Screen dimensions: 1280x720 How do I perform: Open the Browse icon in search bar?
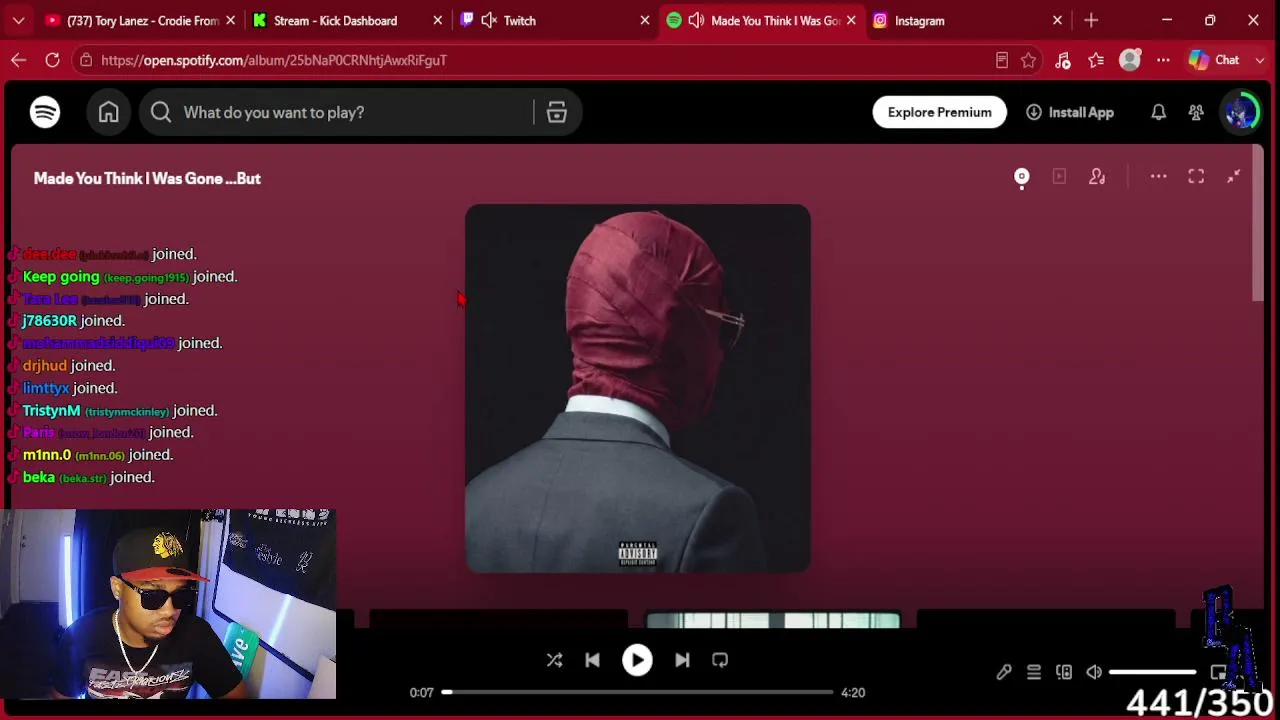coord(557,112)
